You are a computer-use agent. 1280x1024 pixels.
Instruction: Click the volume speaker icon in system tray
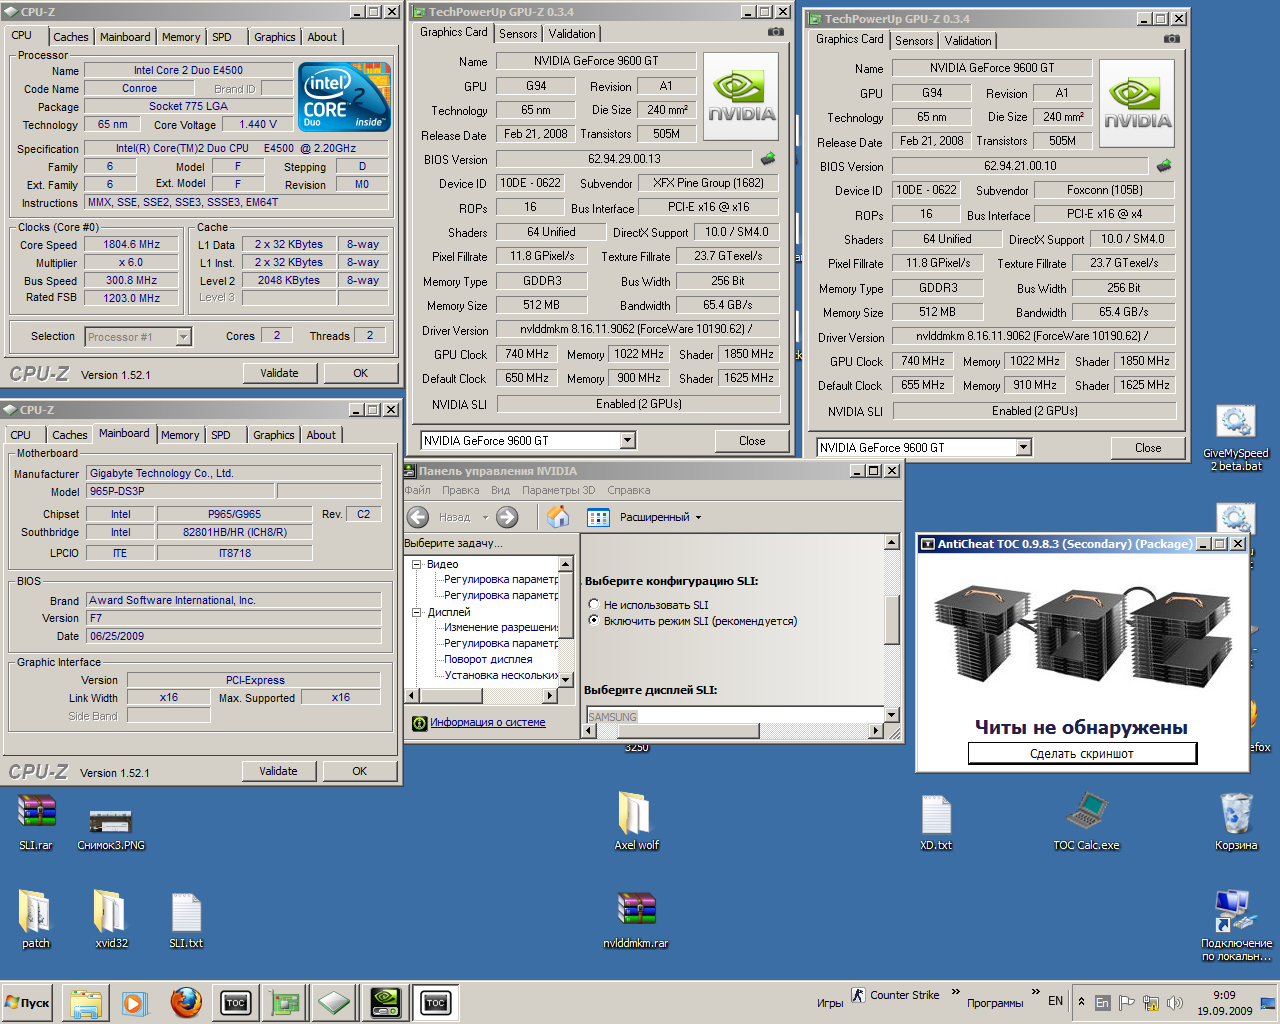point(1175,1002)
